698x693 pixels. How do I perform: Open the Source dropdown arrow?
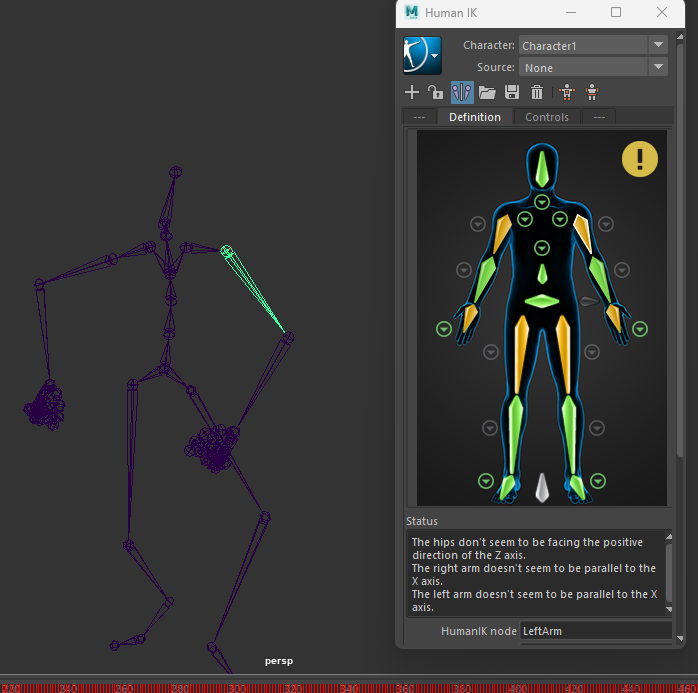[658, 67]
